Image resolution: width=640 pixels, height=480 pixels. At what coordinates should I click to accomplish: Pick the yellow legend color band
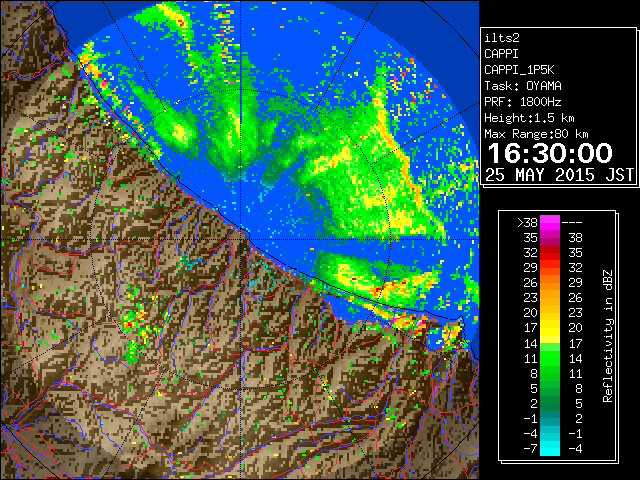point(550,328)
